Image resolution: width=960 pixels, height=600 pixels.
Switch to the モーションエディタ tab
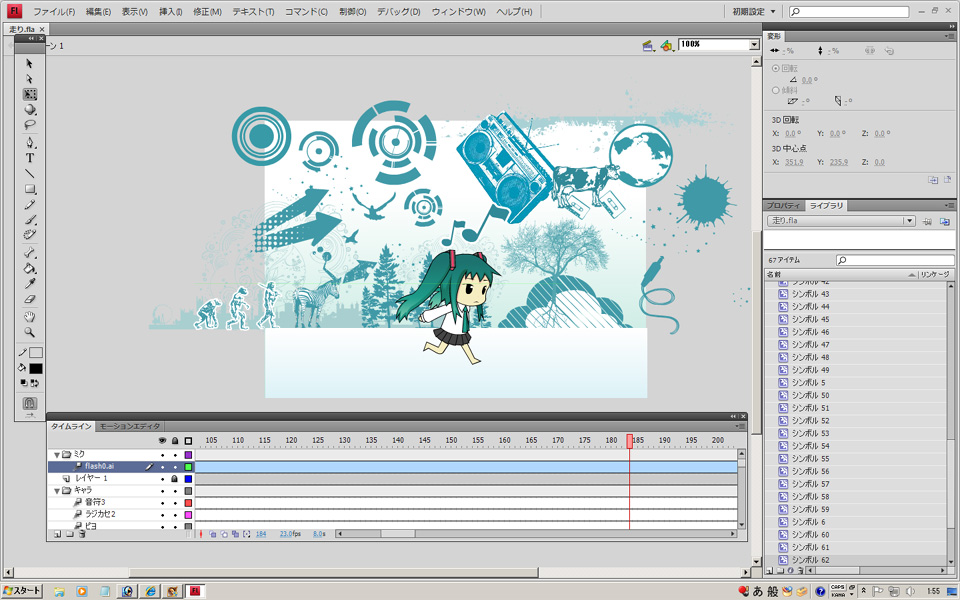point(129,427)
